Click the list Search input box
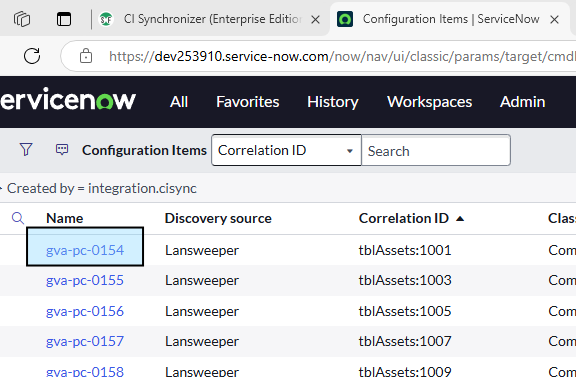576x377 pixels. tap(436, 150)
